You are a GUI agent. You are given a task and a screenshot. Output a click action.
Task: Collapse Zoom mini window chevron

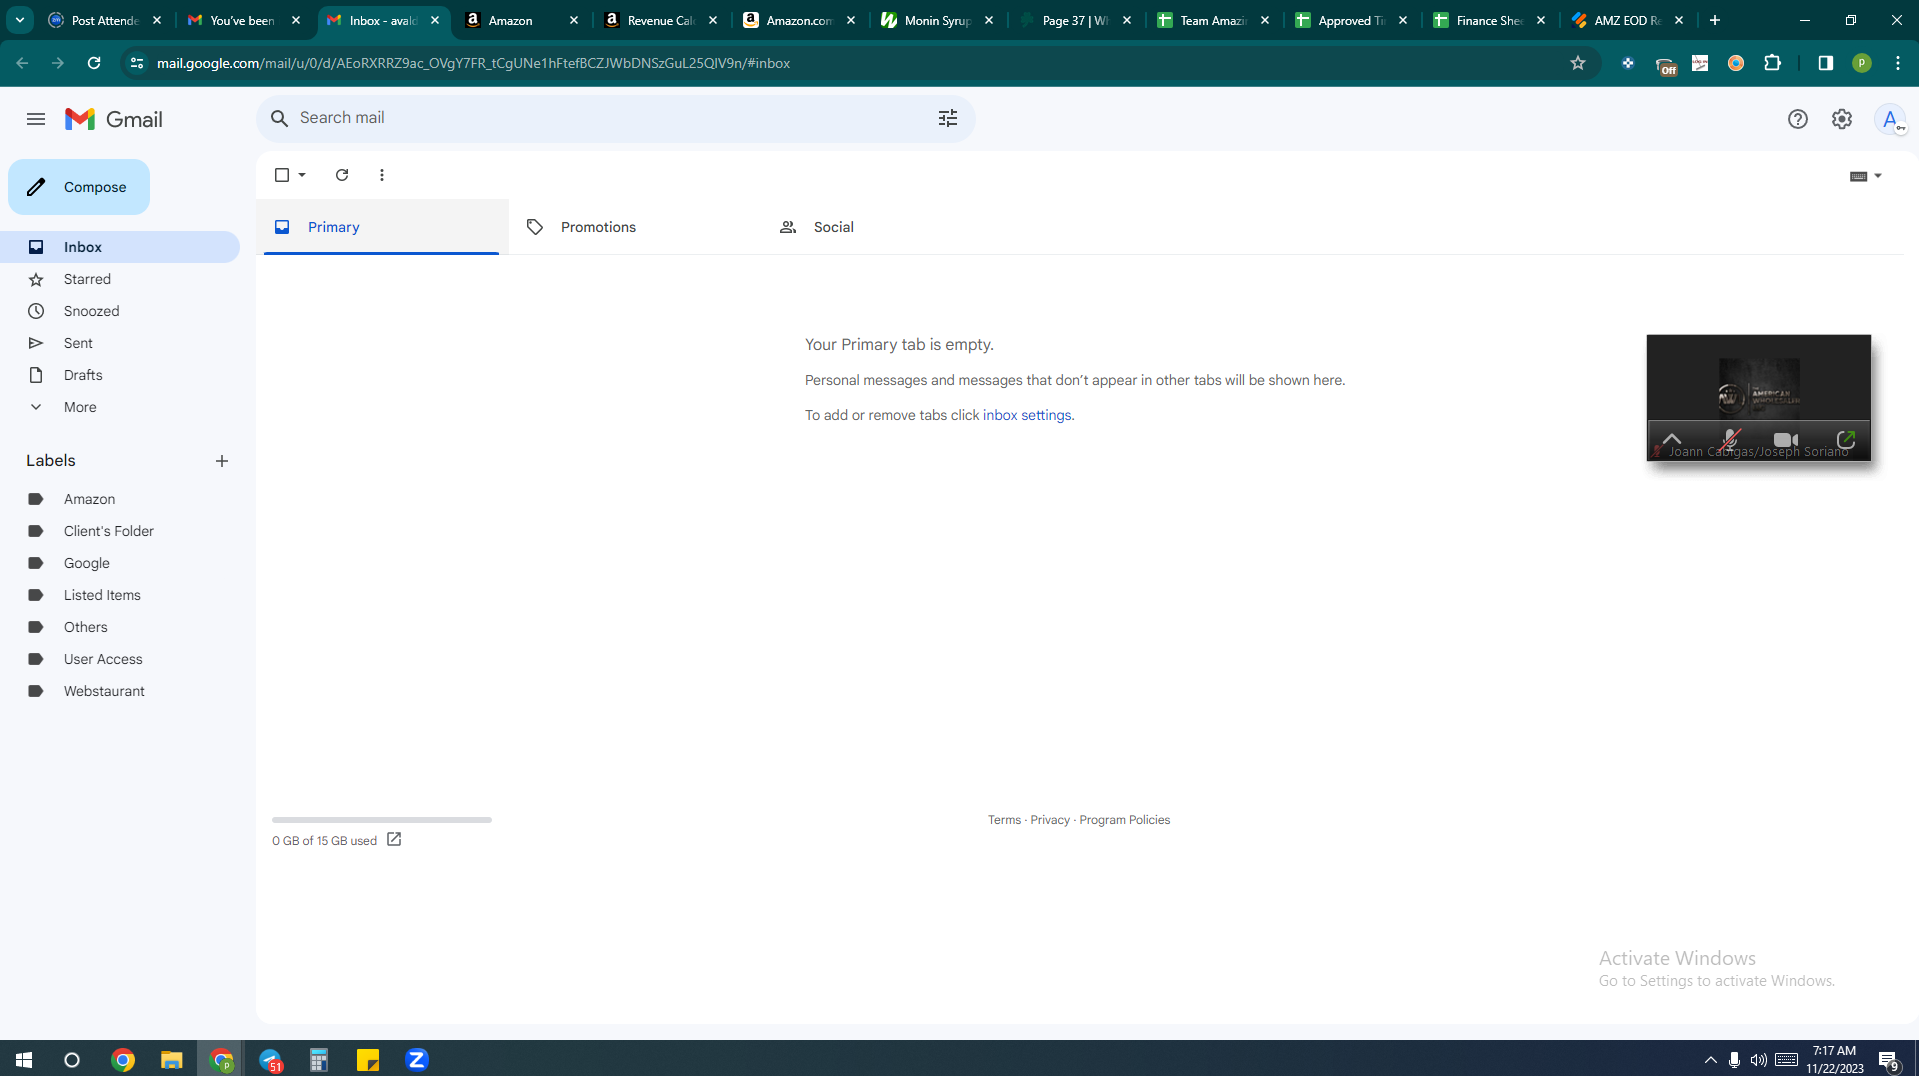[x=1672, y=440]
